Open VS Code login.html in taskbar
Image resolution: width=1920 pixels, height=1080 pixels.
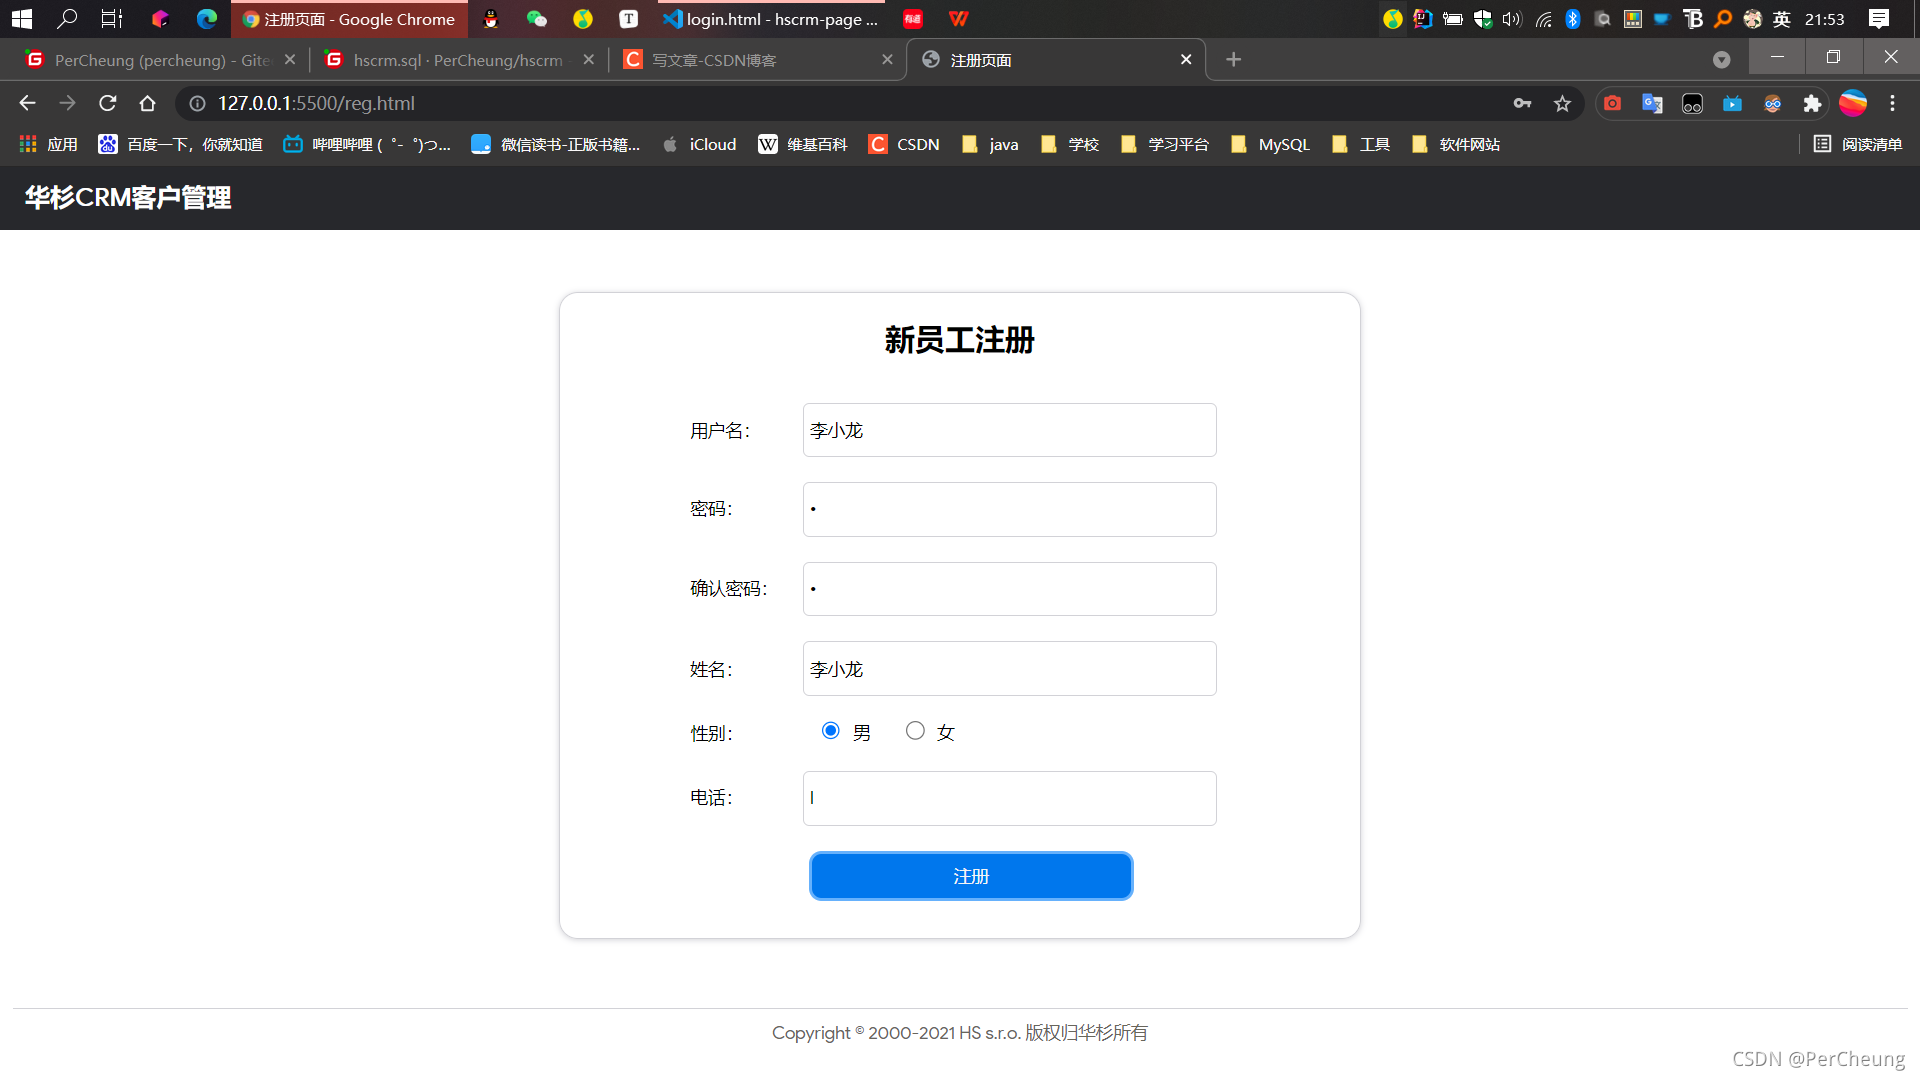(771, 19)
